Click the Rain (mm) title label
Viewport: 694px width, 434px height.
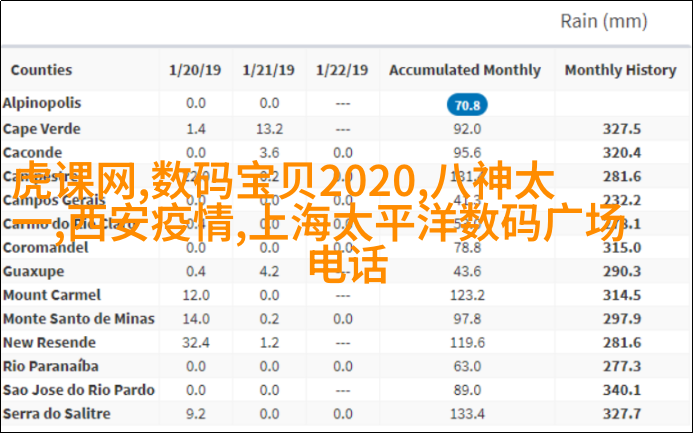pyautogui.click(x=604, y=21)
